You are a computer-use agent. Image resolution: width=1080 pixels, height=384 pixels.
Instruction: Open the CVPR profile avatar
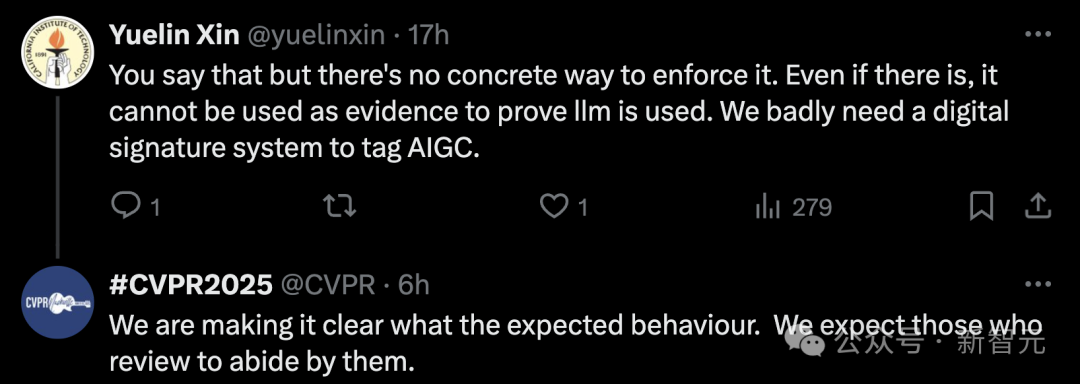[x=58, y=302]
